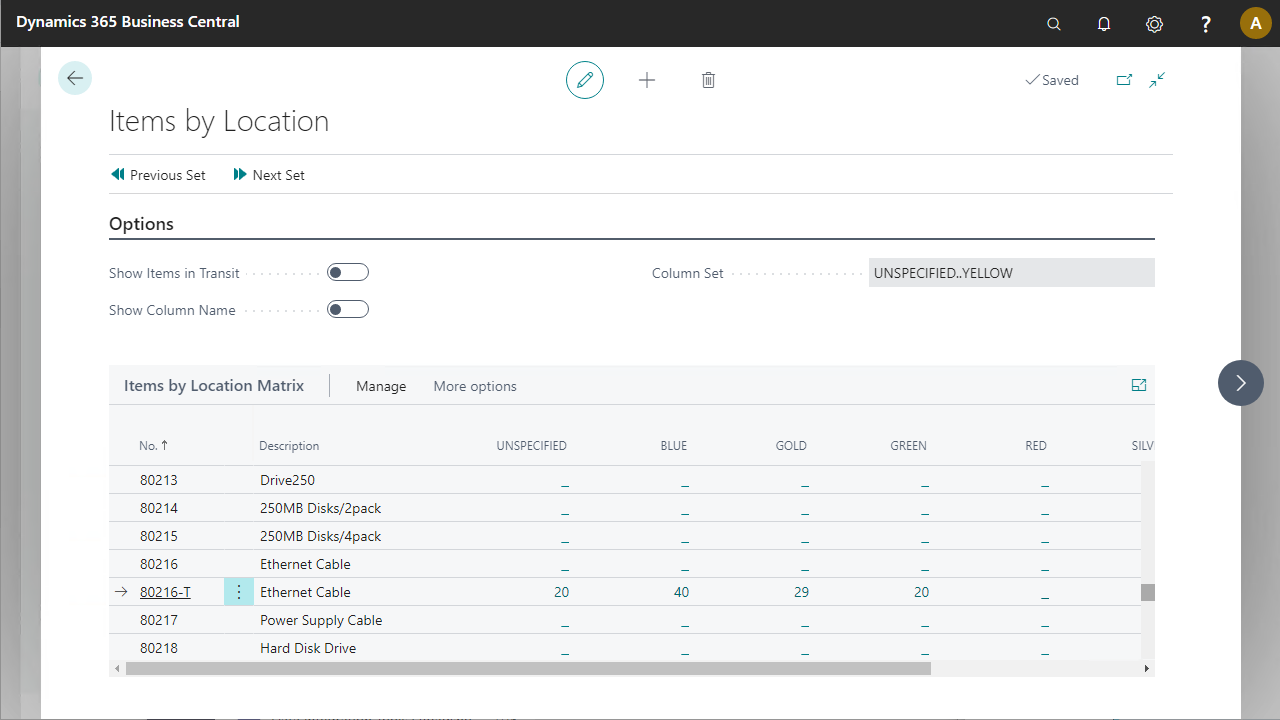Click horizontal scrollbar left arrow
Image resolution: width=1280 pixels, height=720 pixels.
coord(117,668)
